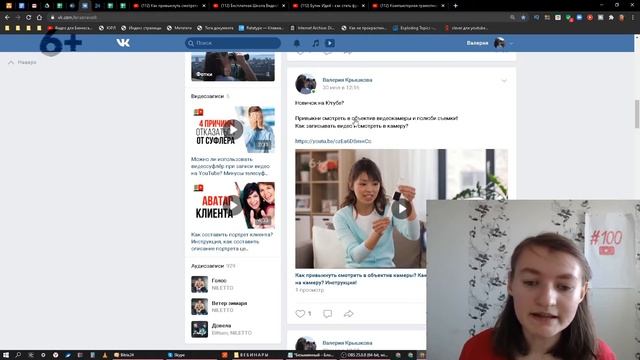Click 'Наверх' to go to top
The width and height of the screenshot is (640, 360).
coord(22,62)
